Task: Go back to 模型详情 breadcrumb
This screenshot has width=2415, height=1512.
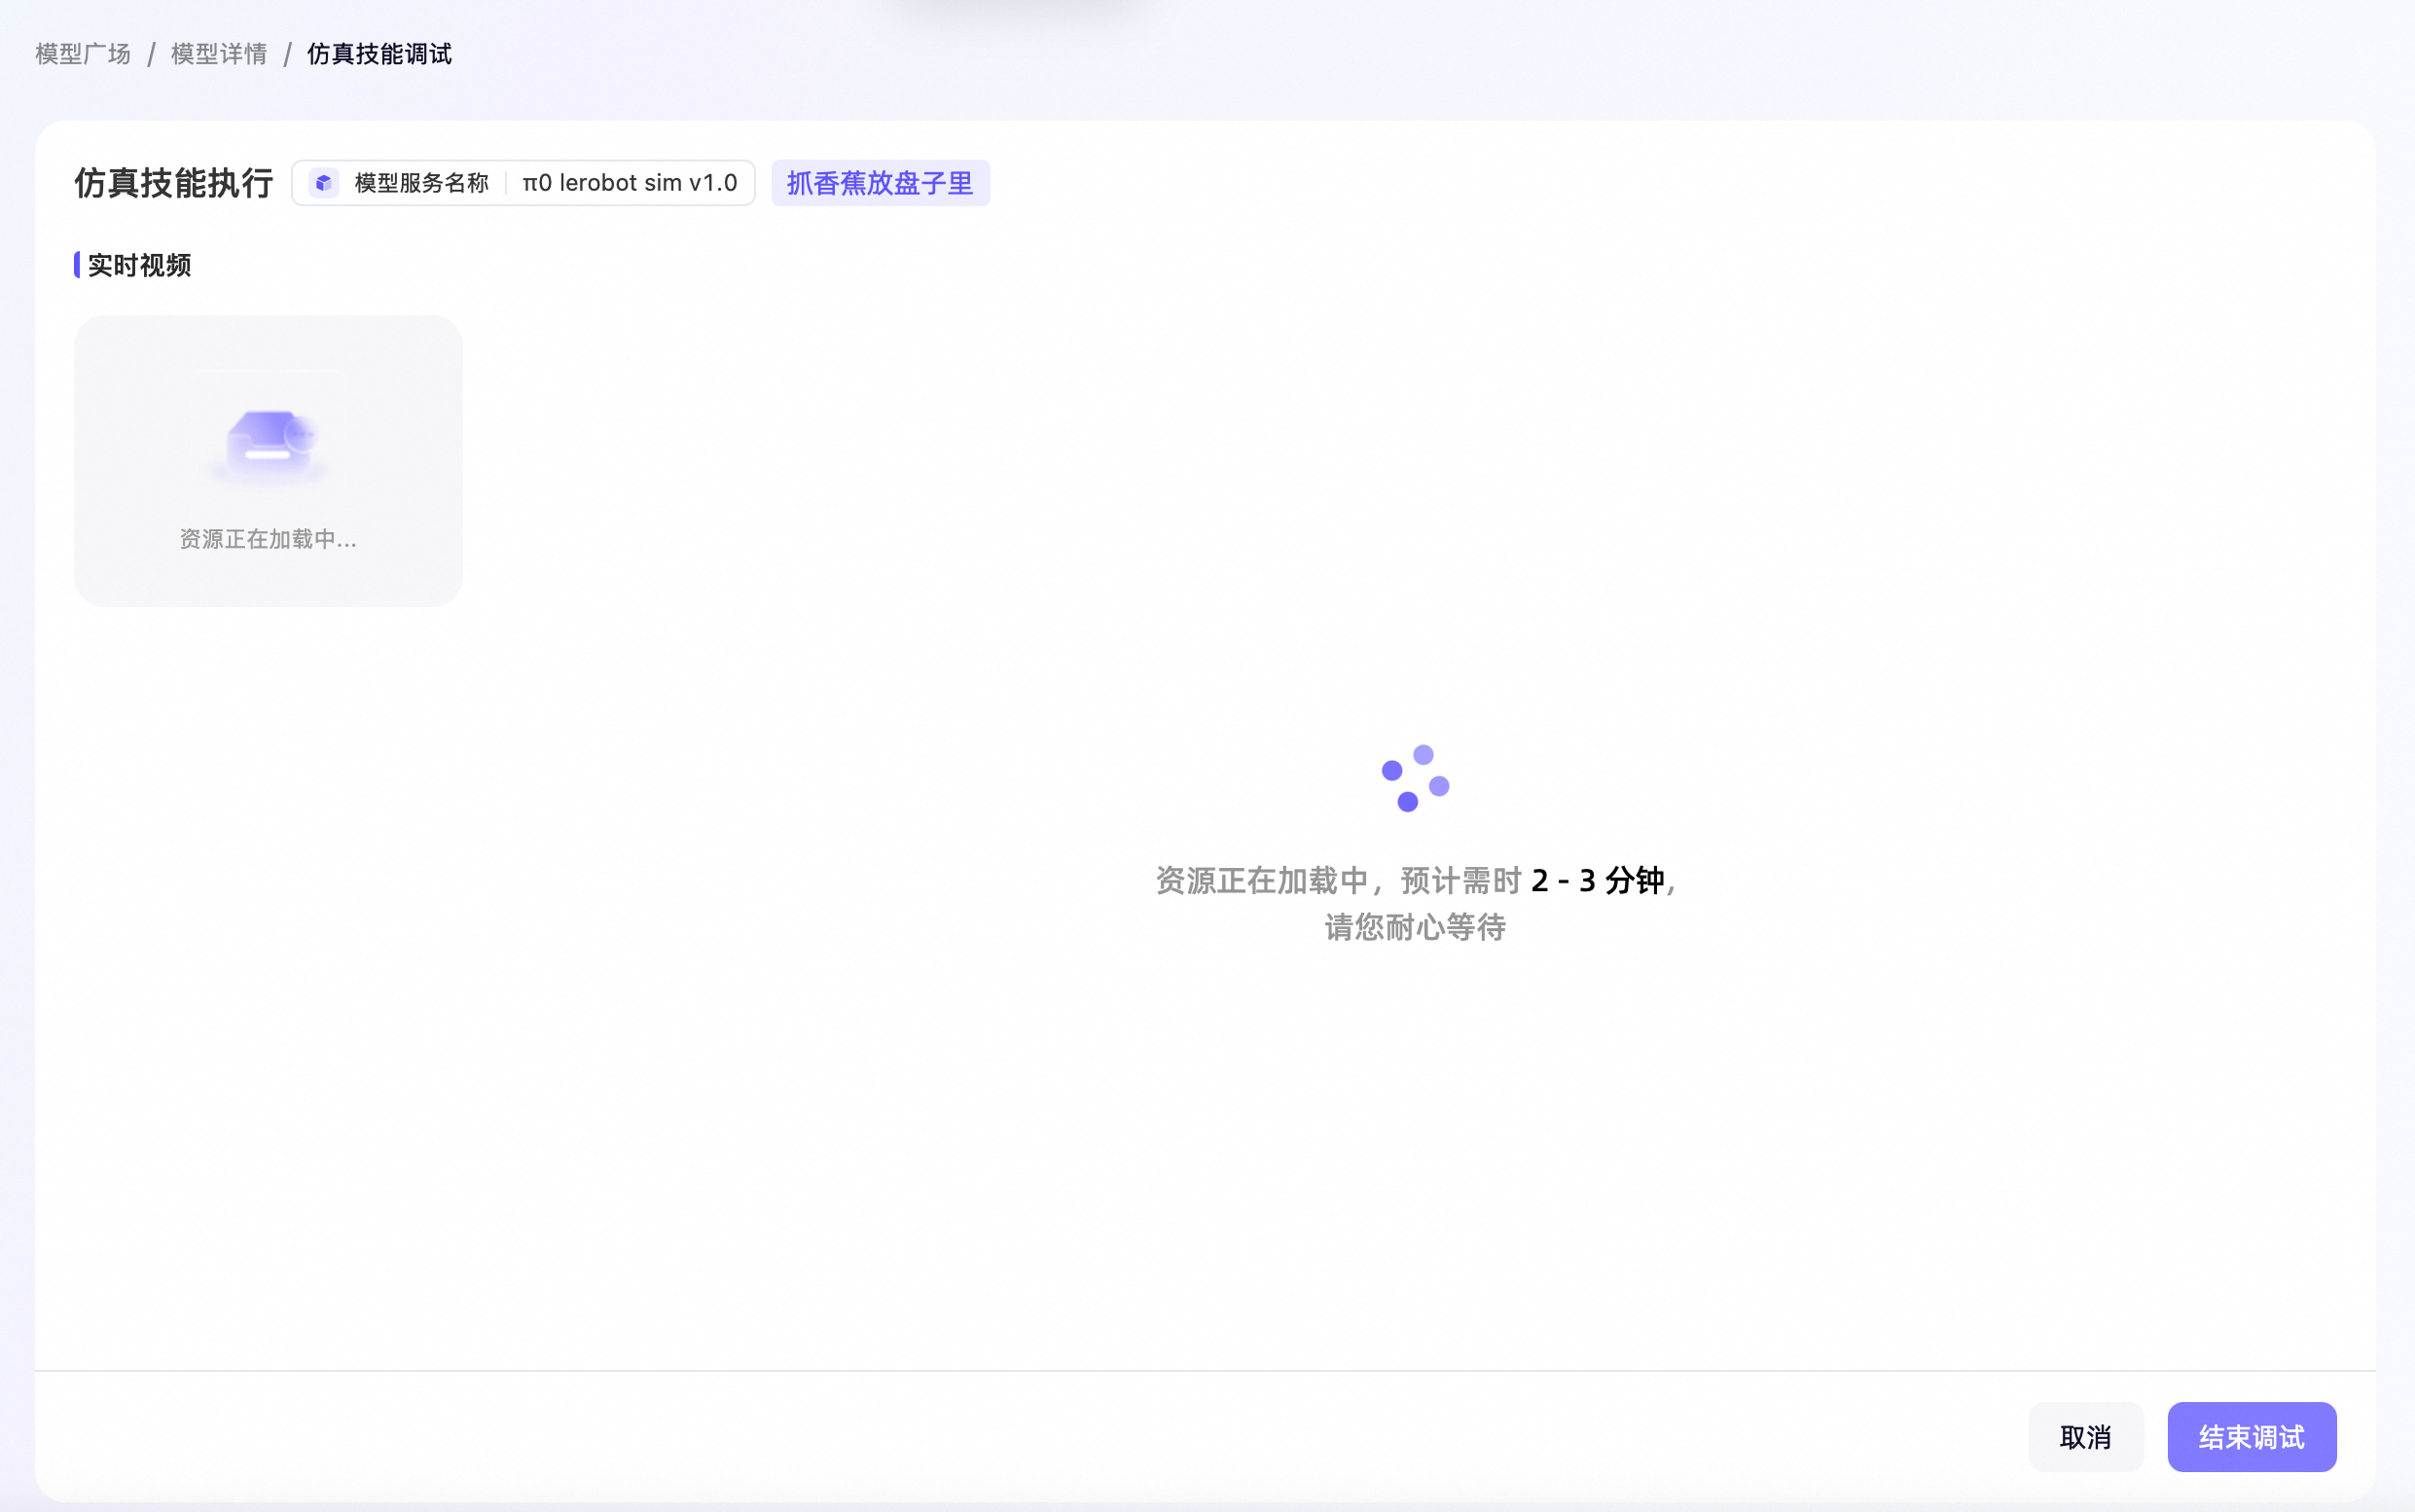Action: point(219,54)
